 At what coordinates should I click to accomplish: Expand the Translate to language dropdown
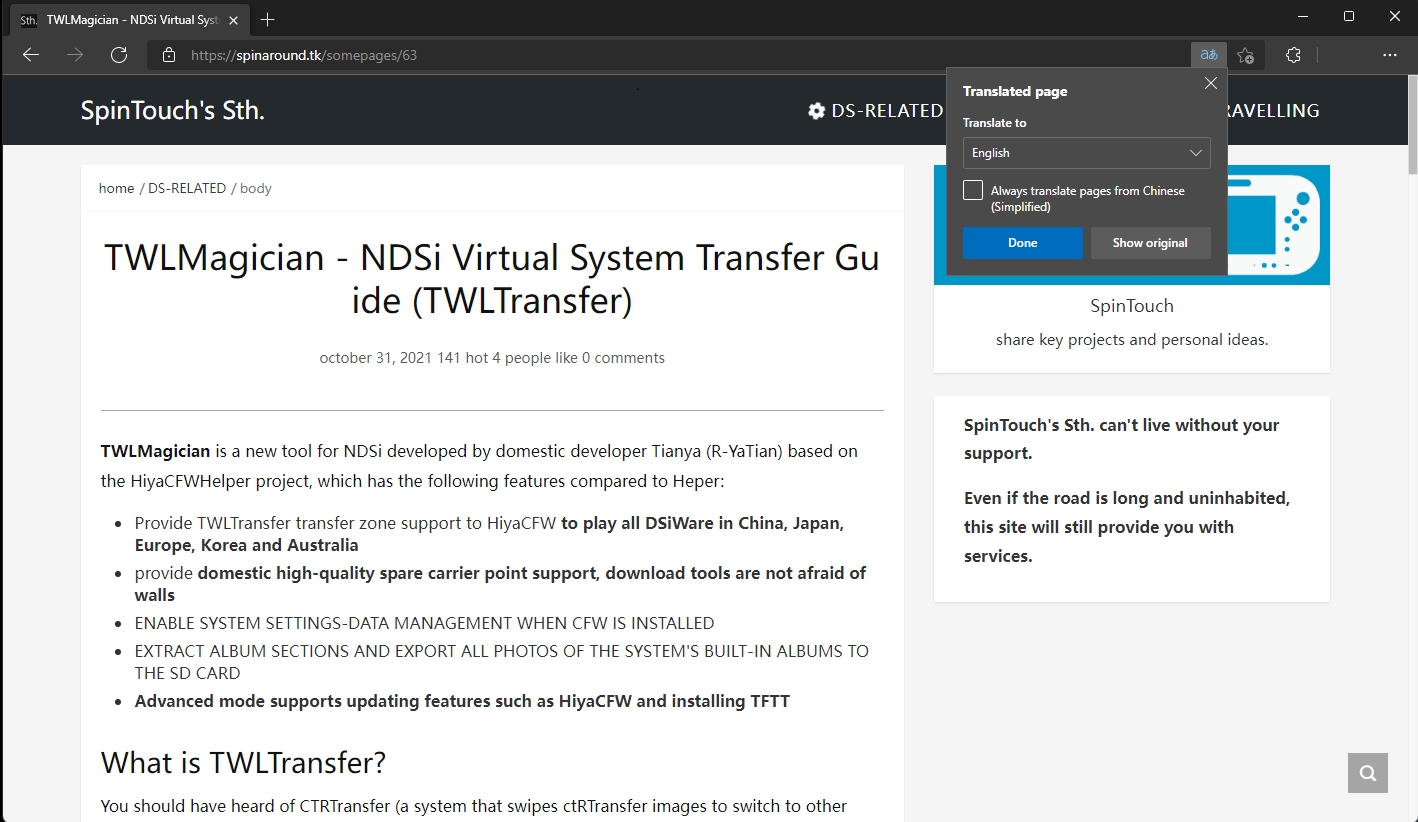1087,153
